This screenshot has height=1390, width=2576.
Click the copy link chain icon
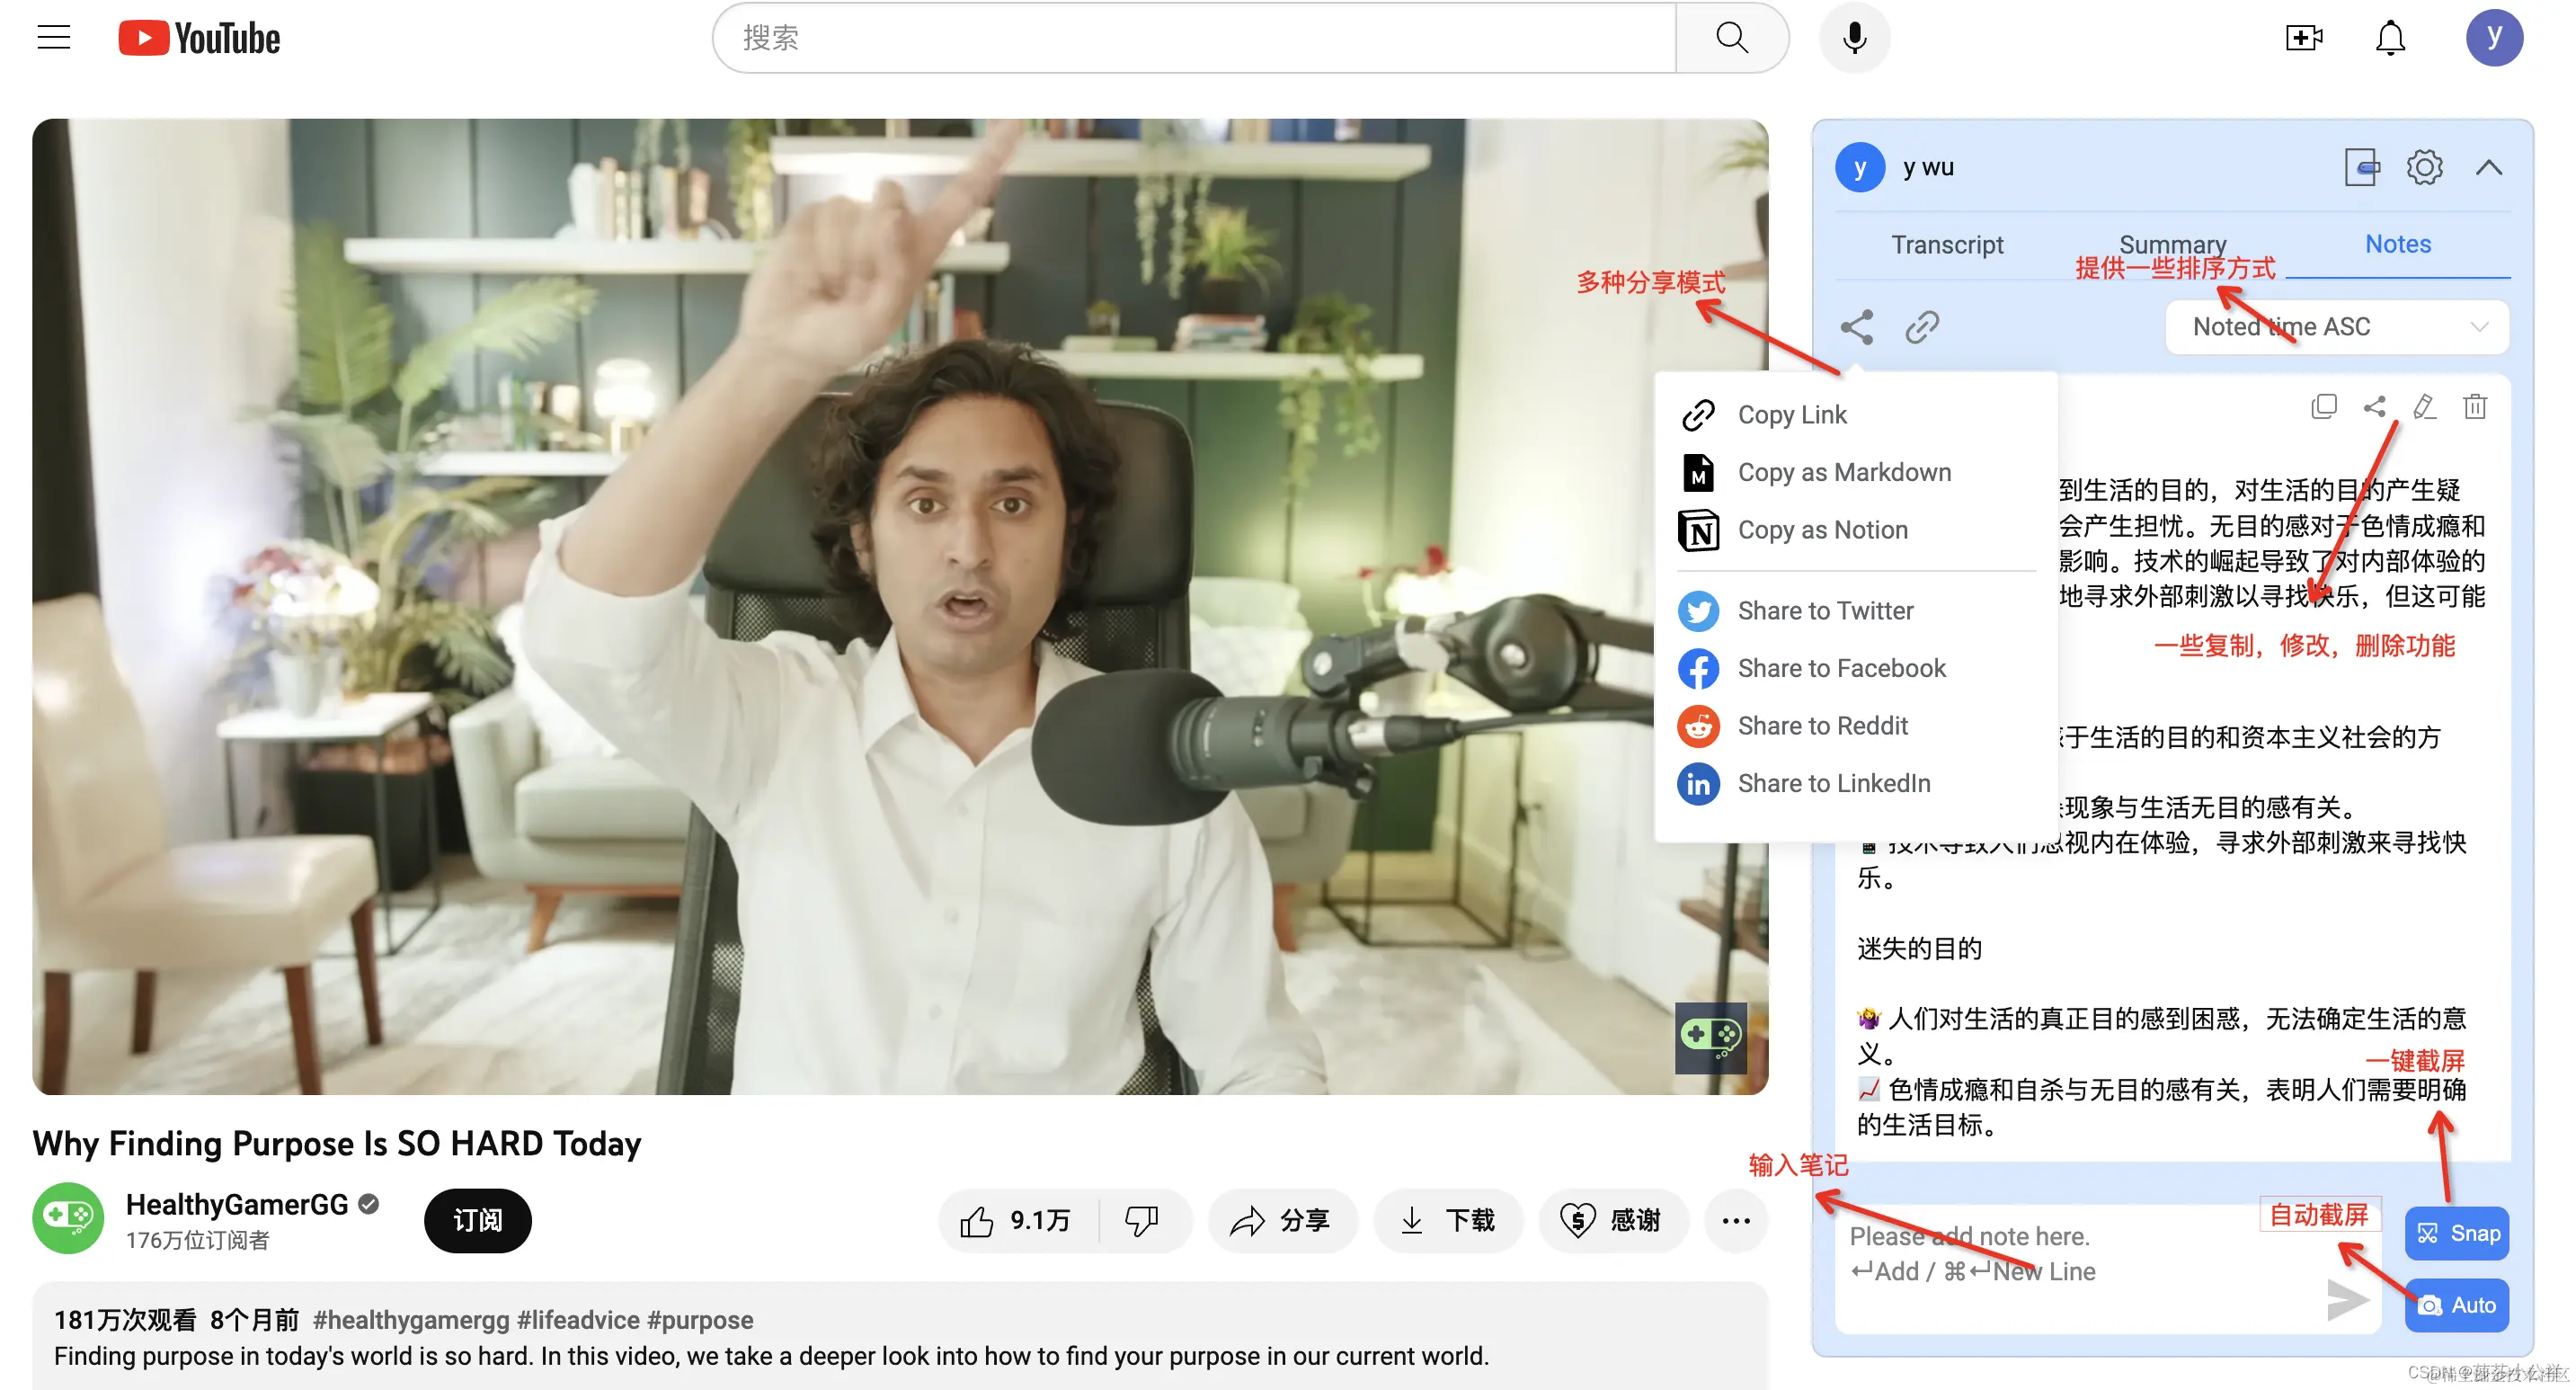1922,327
